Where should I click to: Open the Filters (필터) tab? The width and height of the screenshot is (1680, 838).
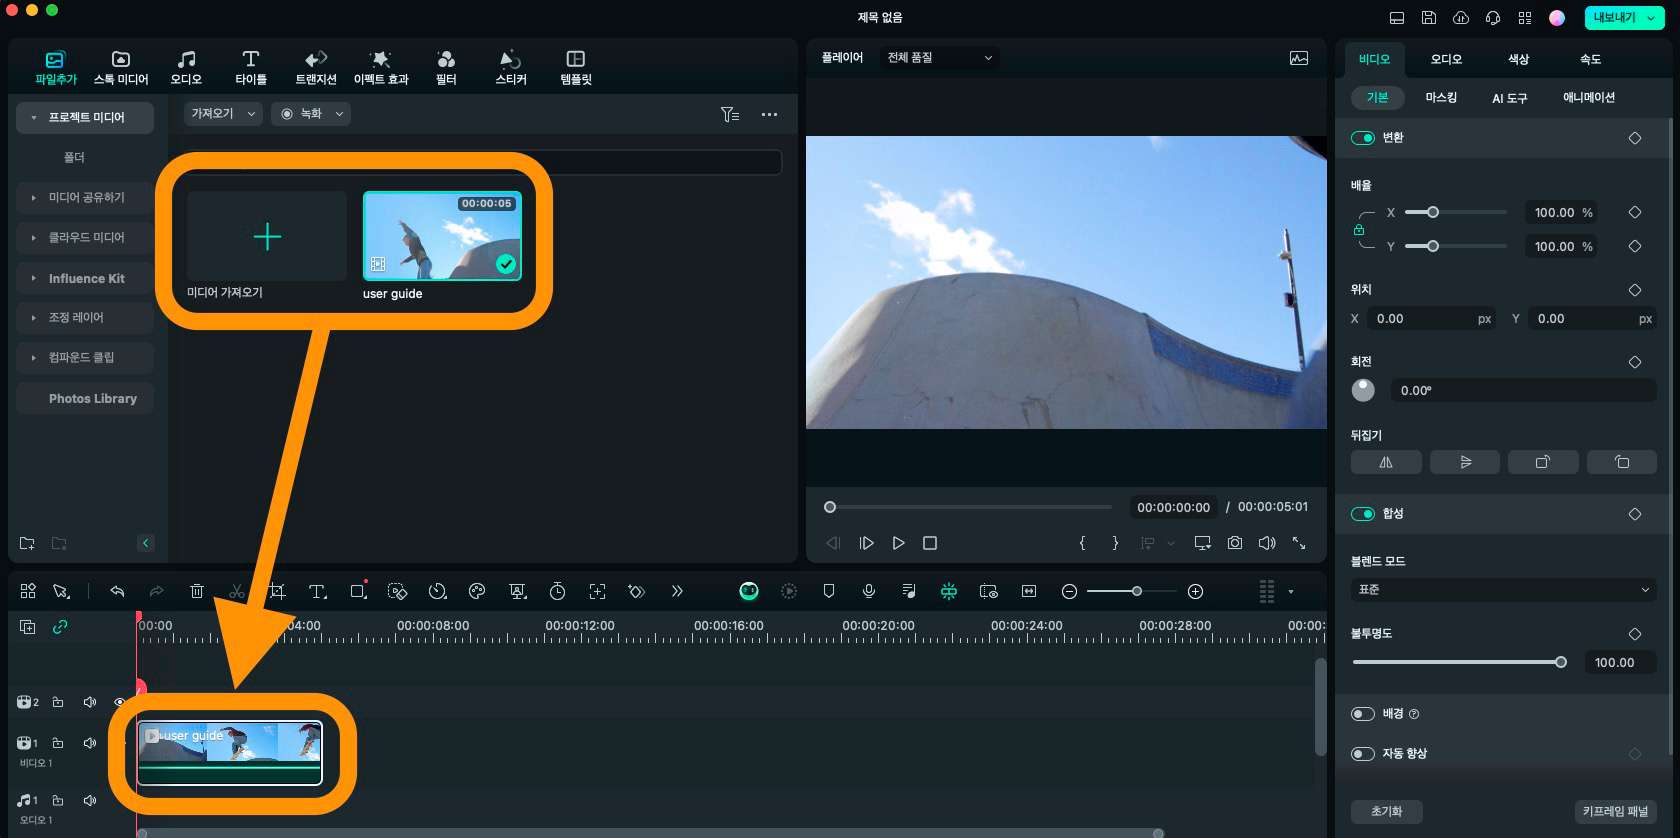point(446,68)
